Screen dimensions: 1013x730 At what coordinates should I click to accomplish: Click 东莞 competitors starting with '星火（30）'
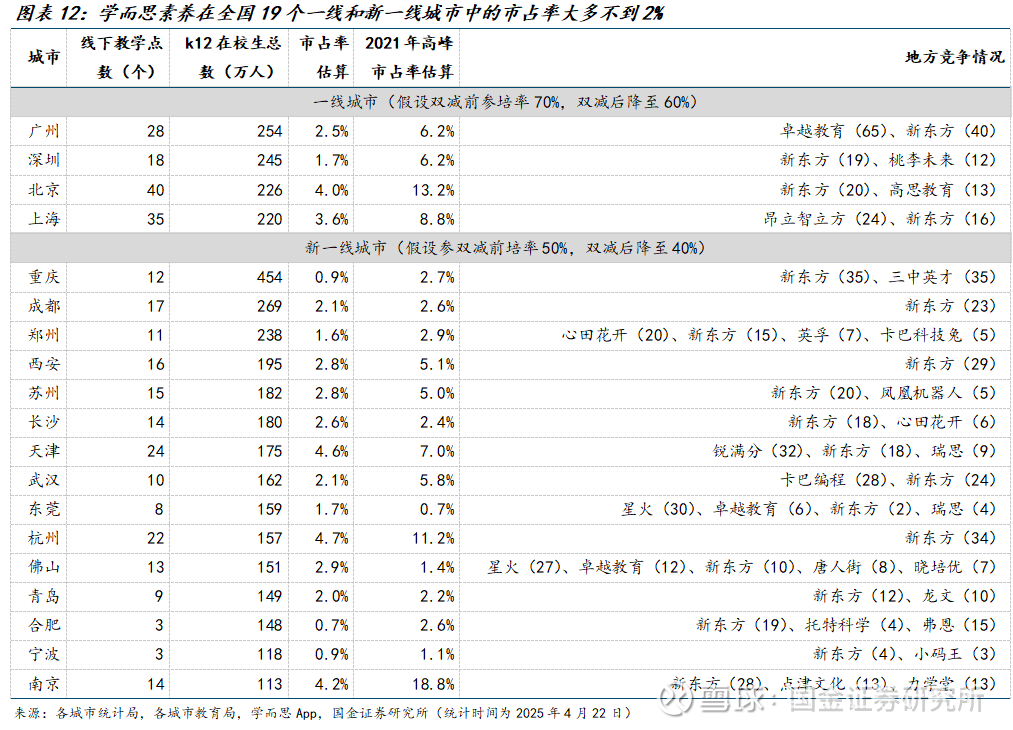808,510
